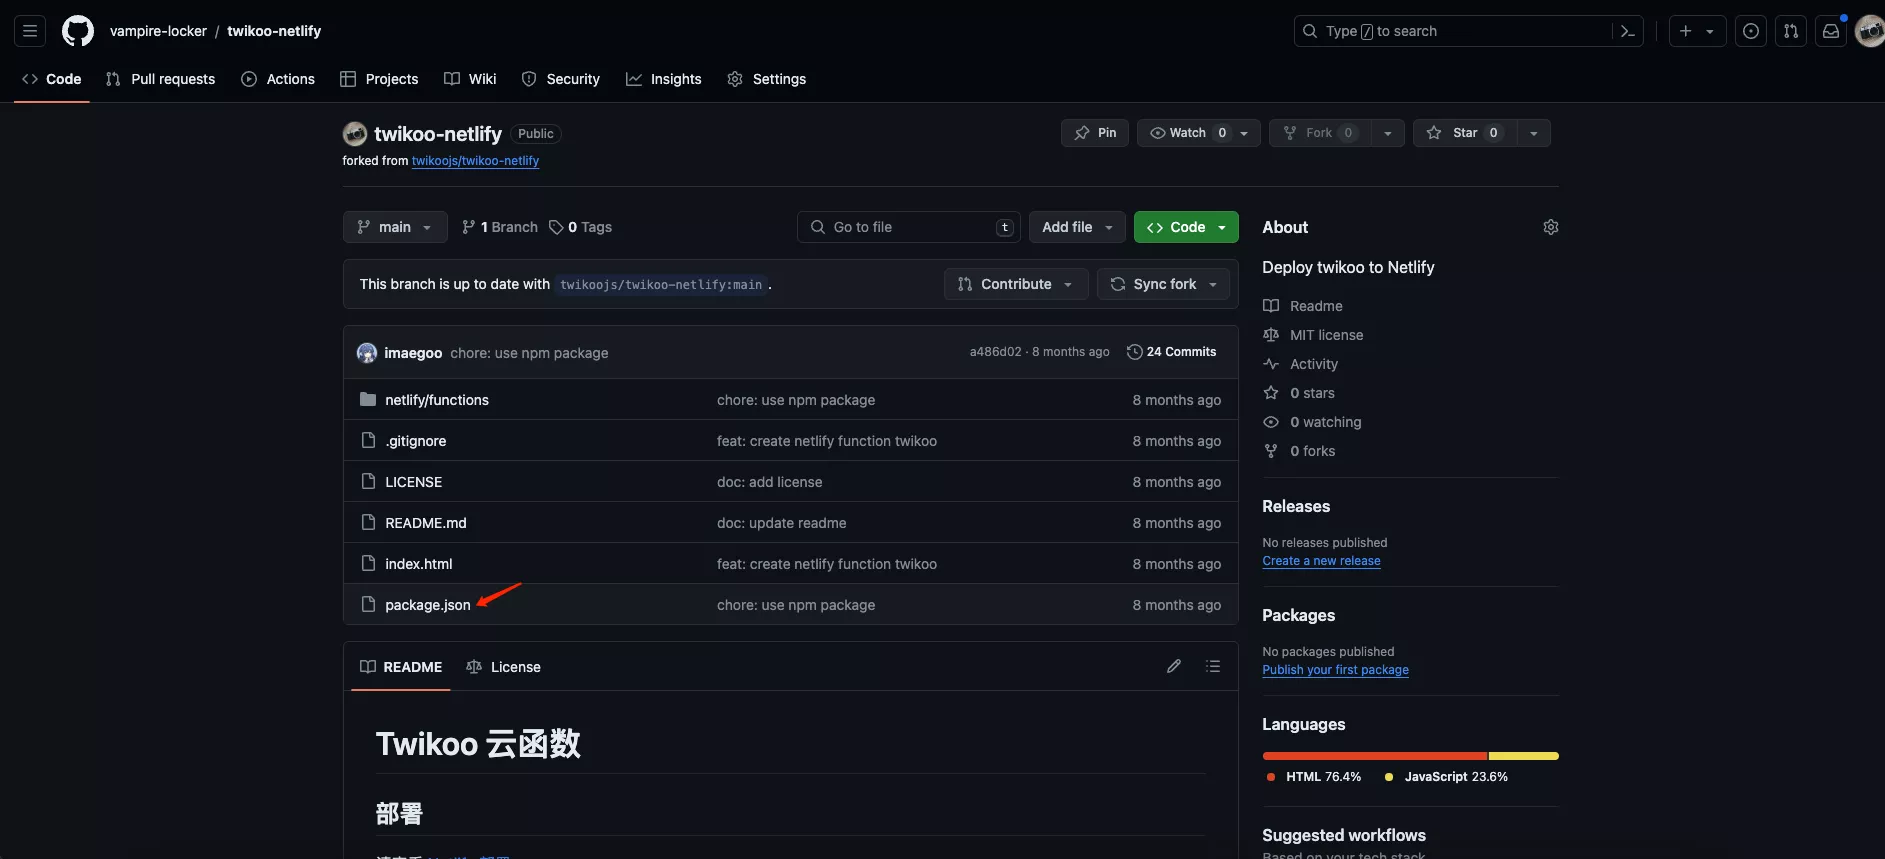Open the Insights tab
This screenshot has width=1885, height=859.
[664, 79]
